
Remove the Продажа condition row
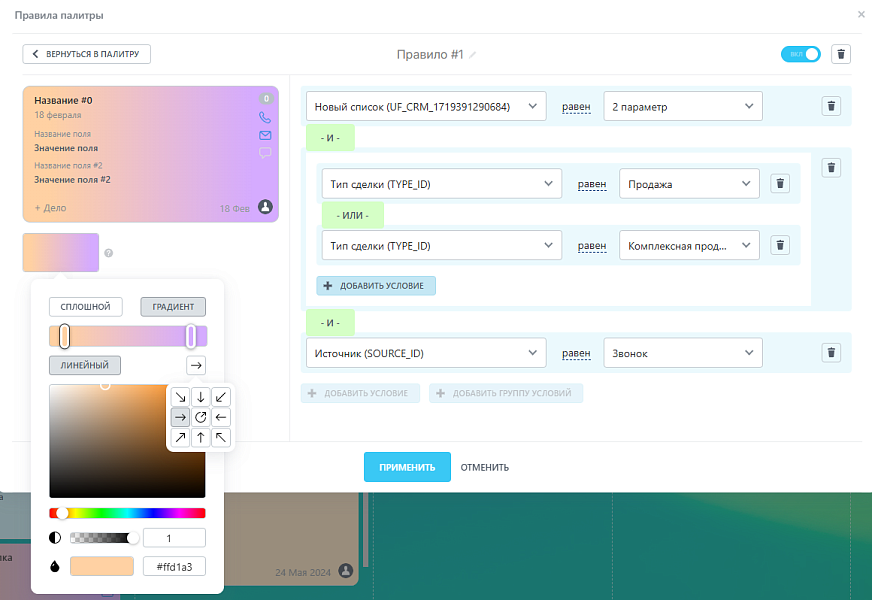(781, 184)
